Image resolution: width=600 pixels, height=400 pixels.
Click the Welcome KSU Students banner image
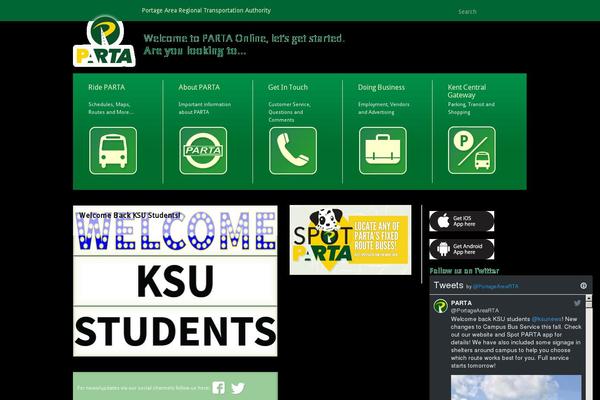click(175, 281)
